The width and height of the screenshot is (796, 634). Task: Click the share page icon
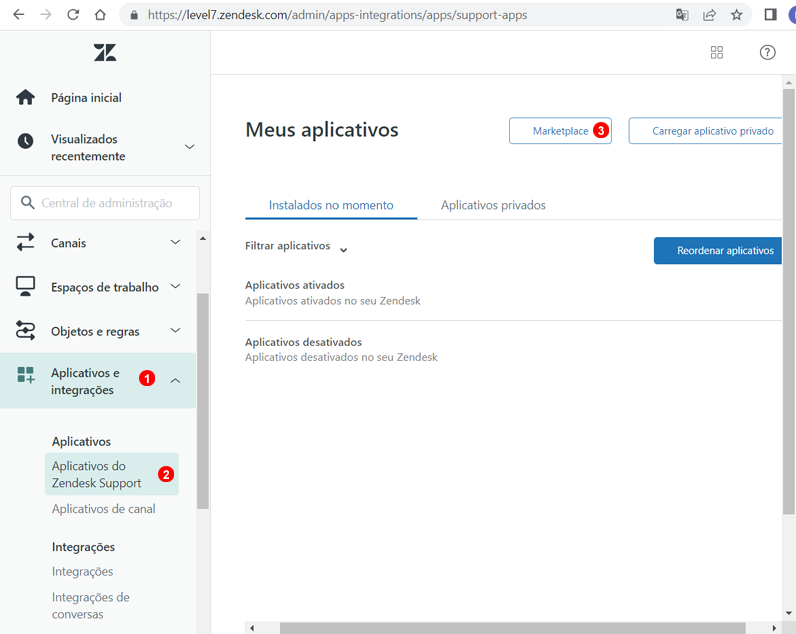709,15
